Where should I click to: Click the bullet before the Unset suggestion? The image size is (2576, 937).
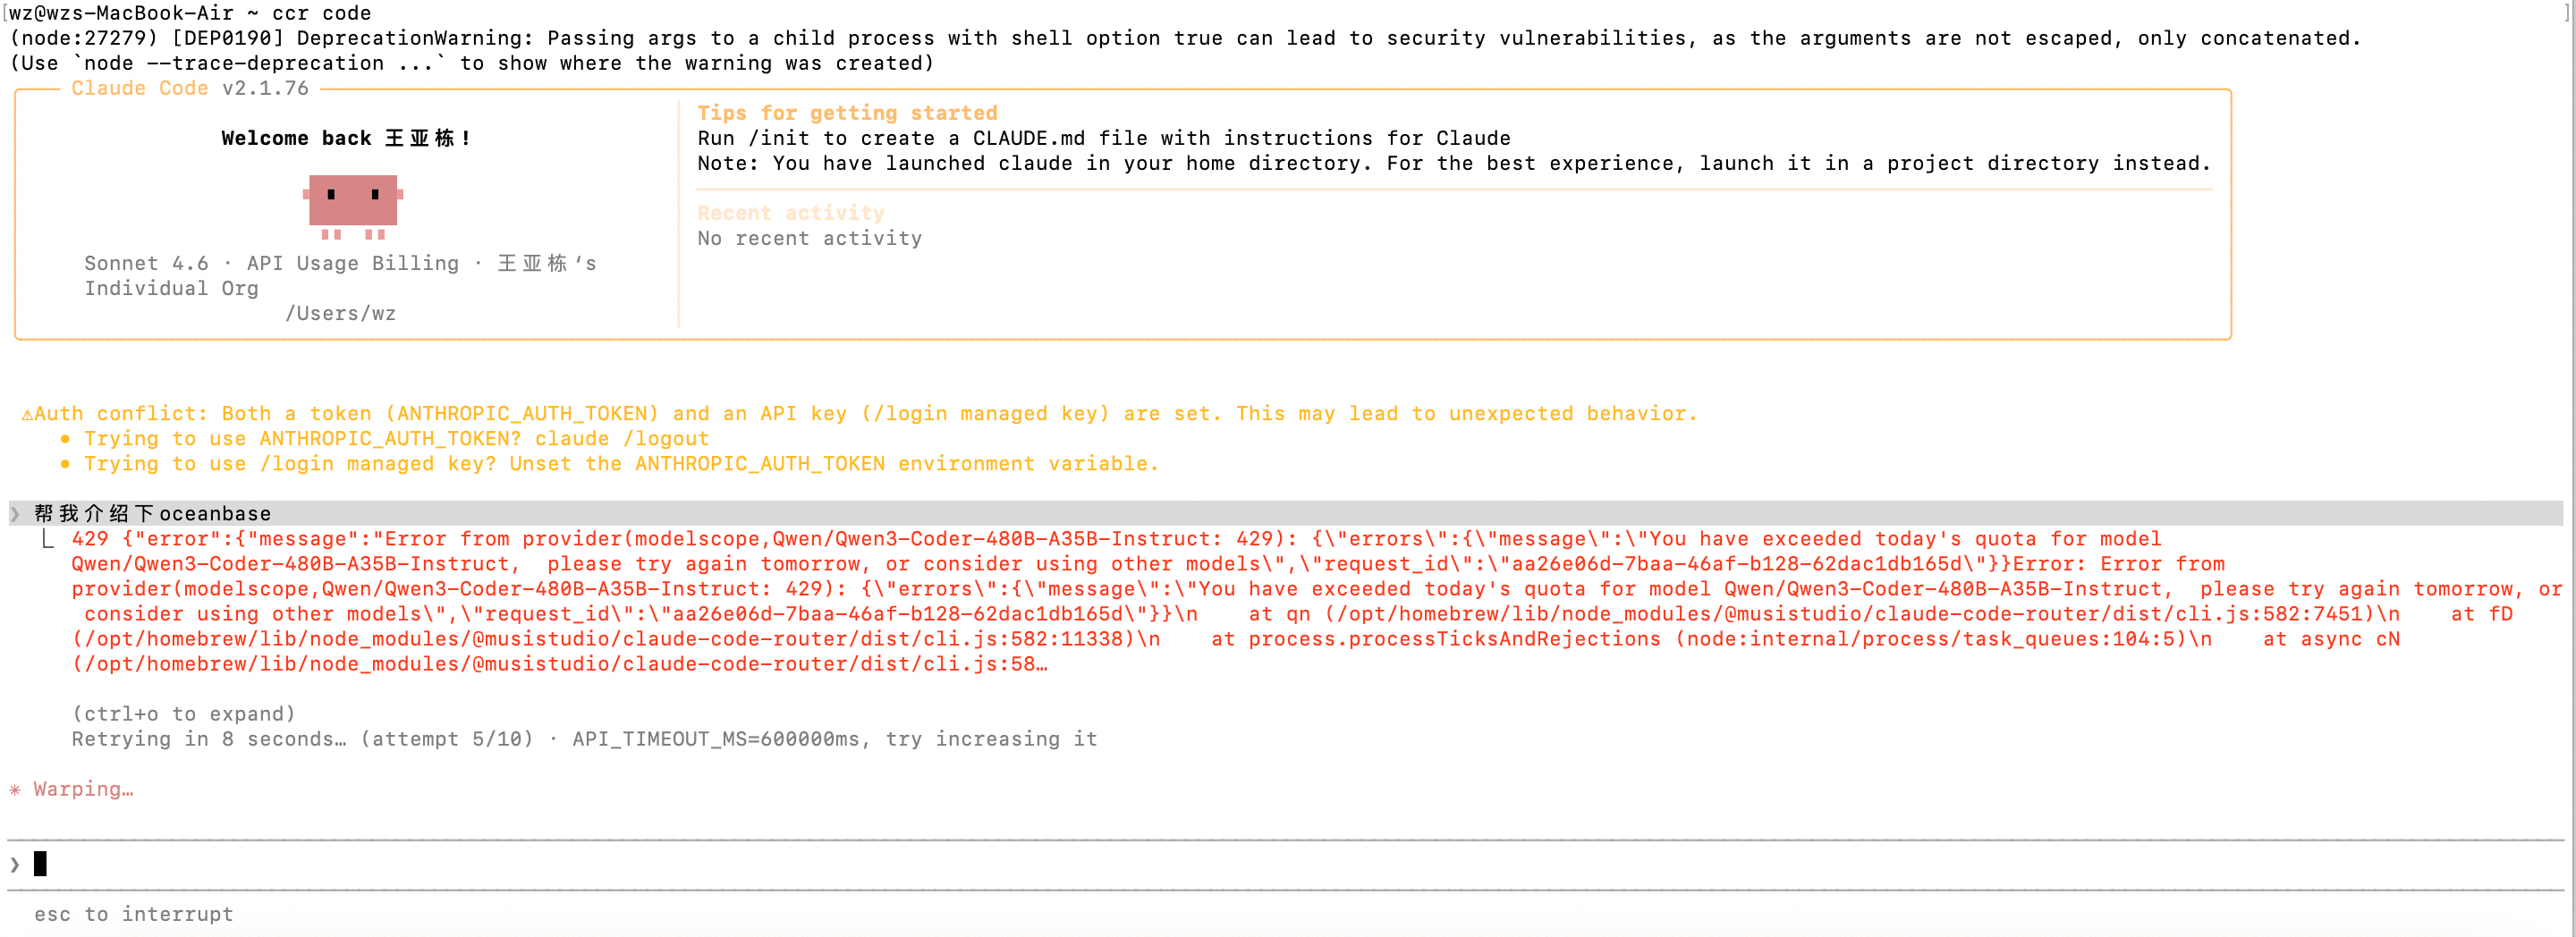tap(65, 464)
